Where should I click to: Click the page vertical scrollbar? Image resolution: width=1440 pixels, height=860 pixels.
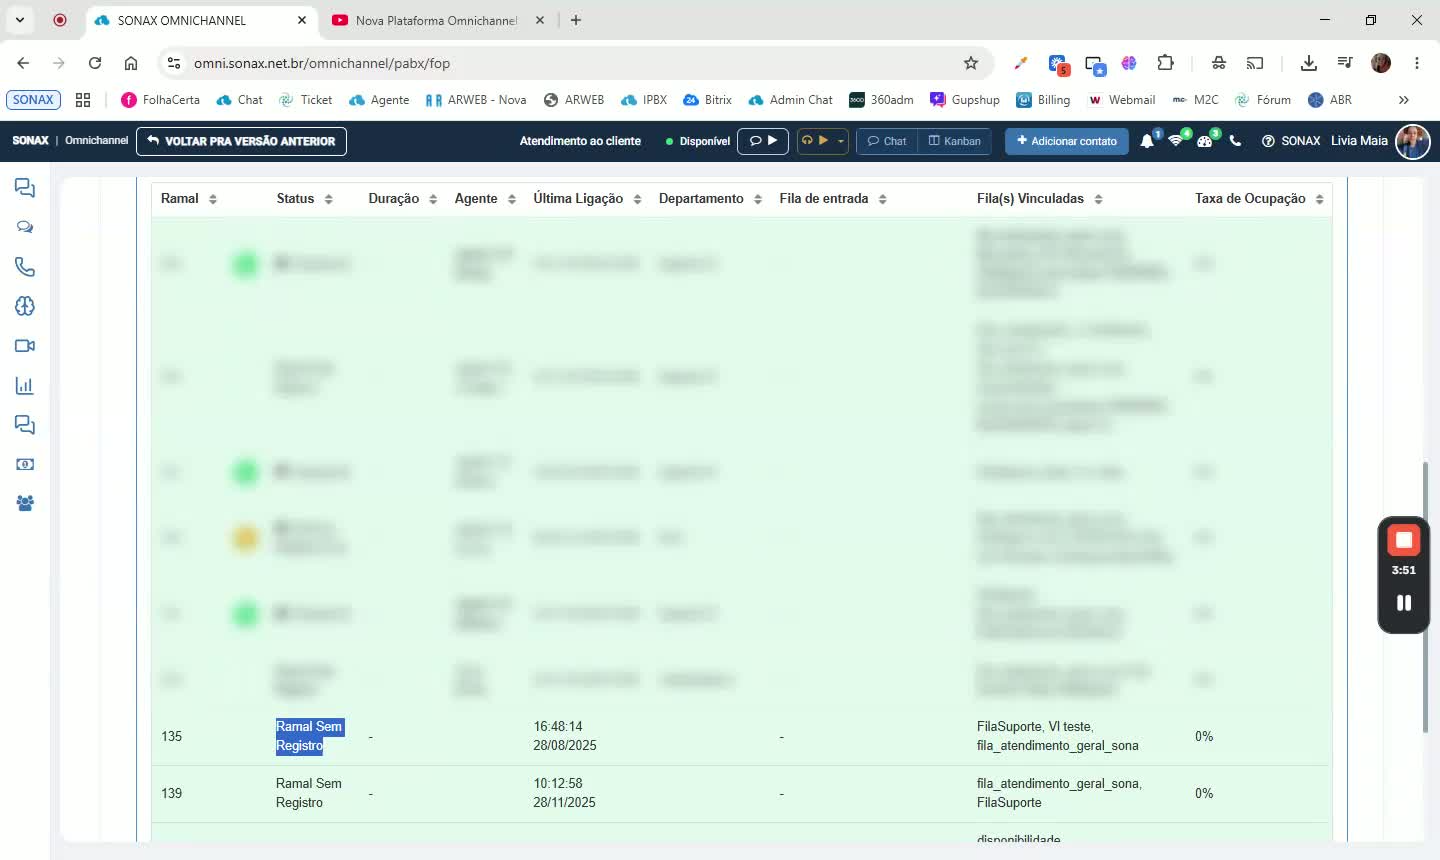(1426, 597)
